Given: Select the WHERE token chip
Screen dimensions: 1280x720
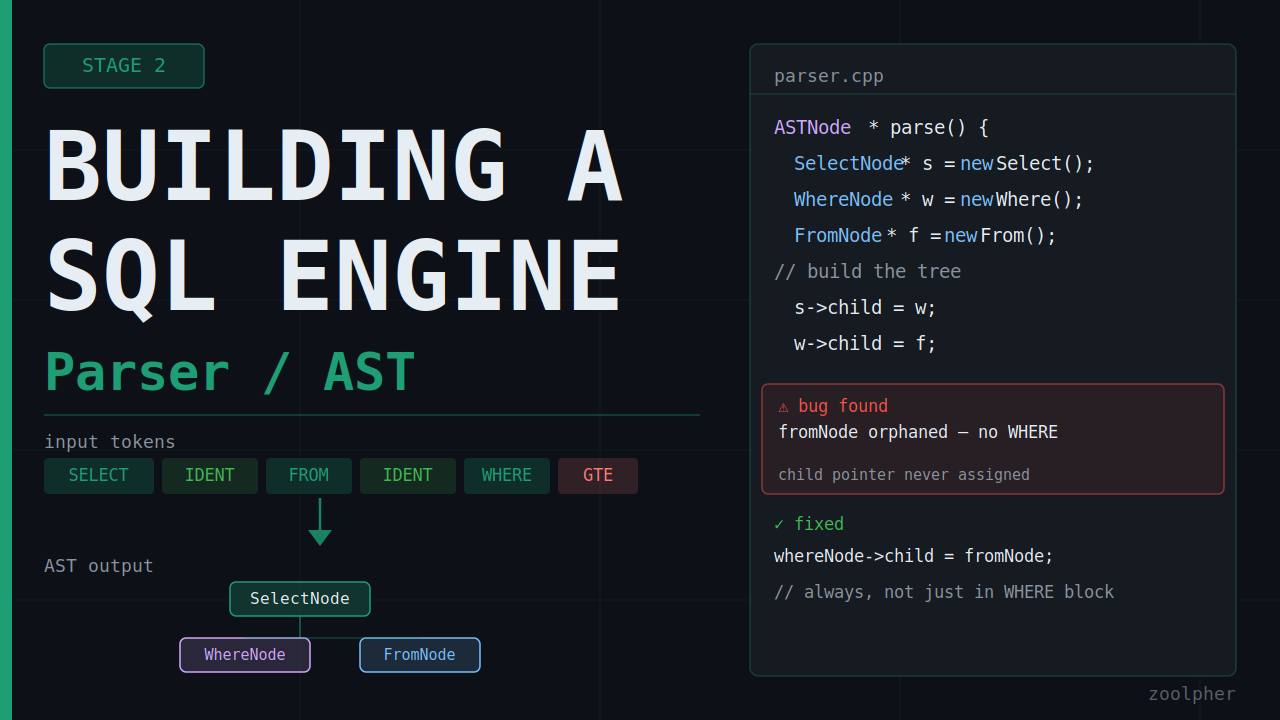Looking at the screenshot, I should pos(507,476).
